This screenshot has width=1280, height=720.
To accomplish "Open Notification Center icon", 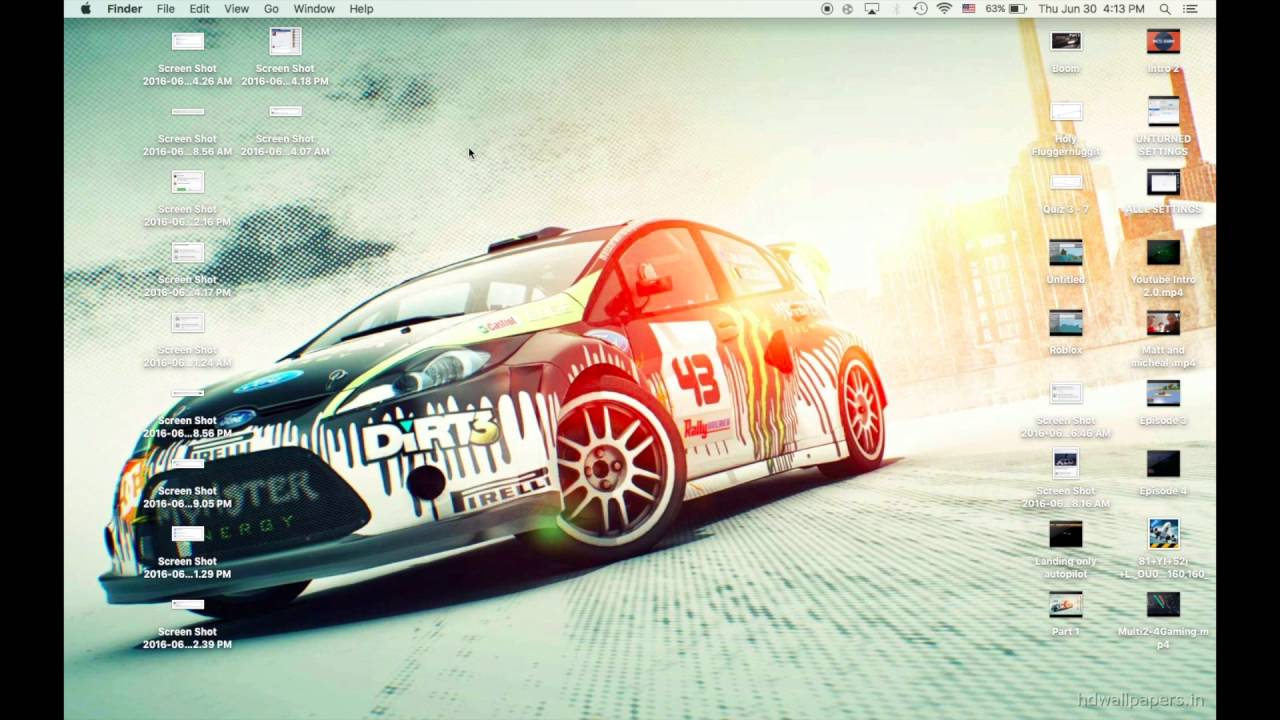I will click(x=1190, y=9).
